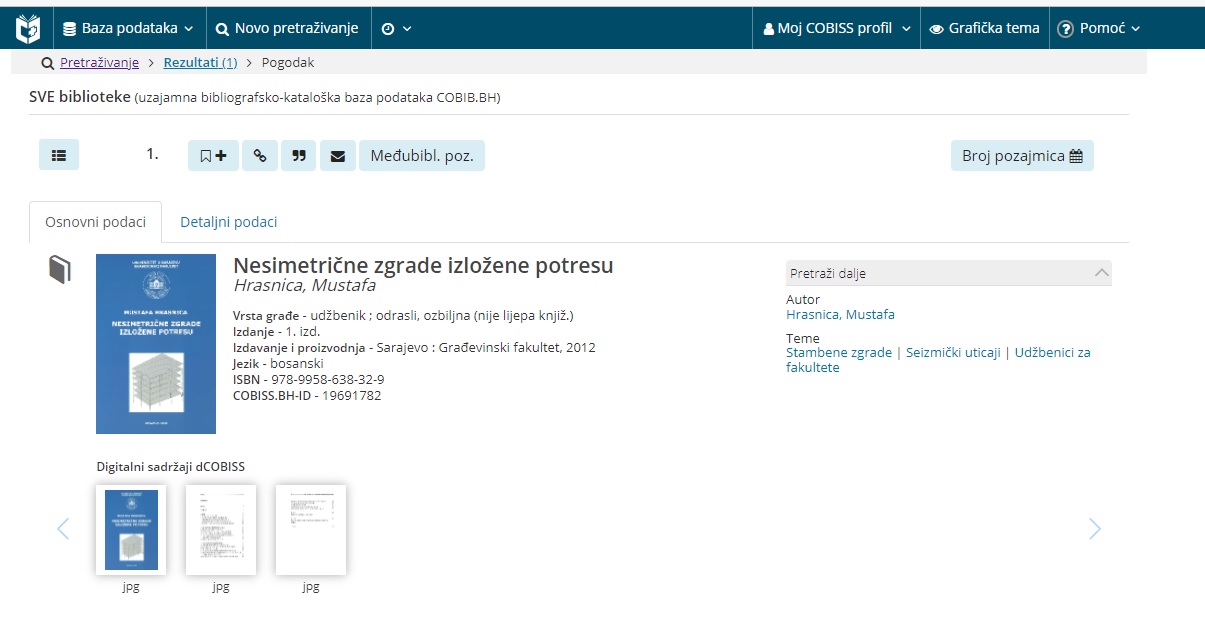Click the COBISS logo home icon
This screenshot has height=624, width=1205.
click(28, 29)
